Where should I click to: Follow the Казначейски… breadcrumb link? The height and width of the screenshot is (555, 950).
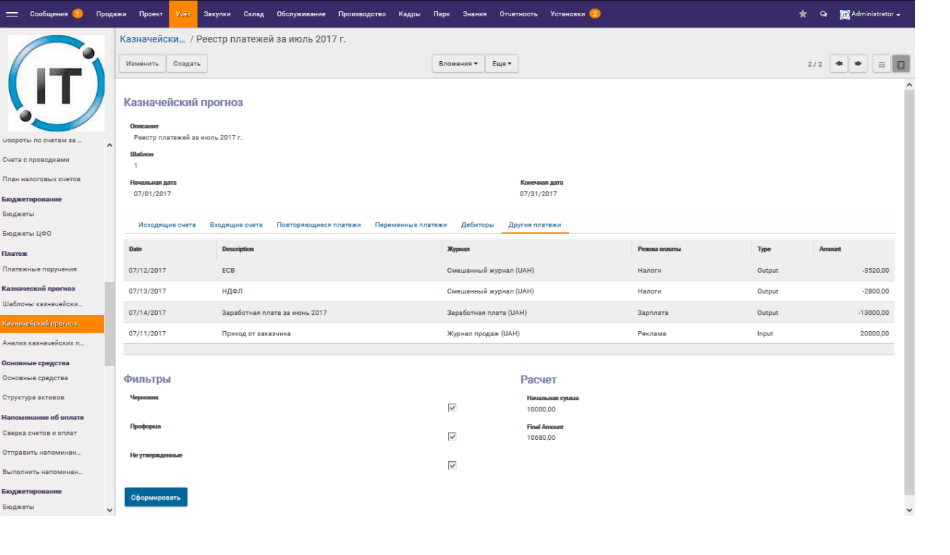coord(152,39)
